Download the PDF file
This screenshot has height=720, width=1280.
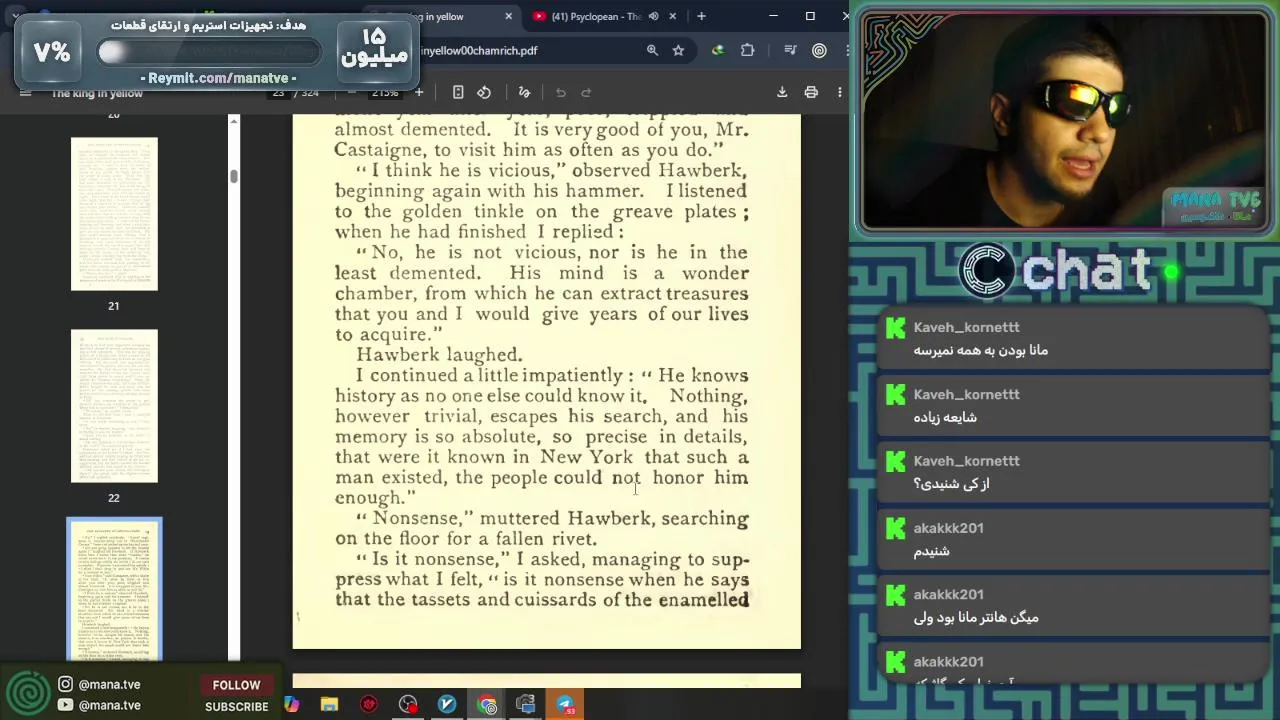[x=782, y=92]
